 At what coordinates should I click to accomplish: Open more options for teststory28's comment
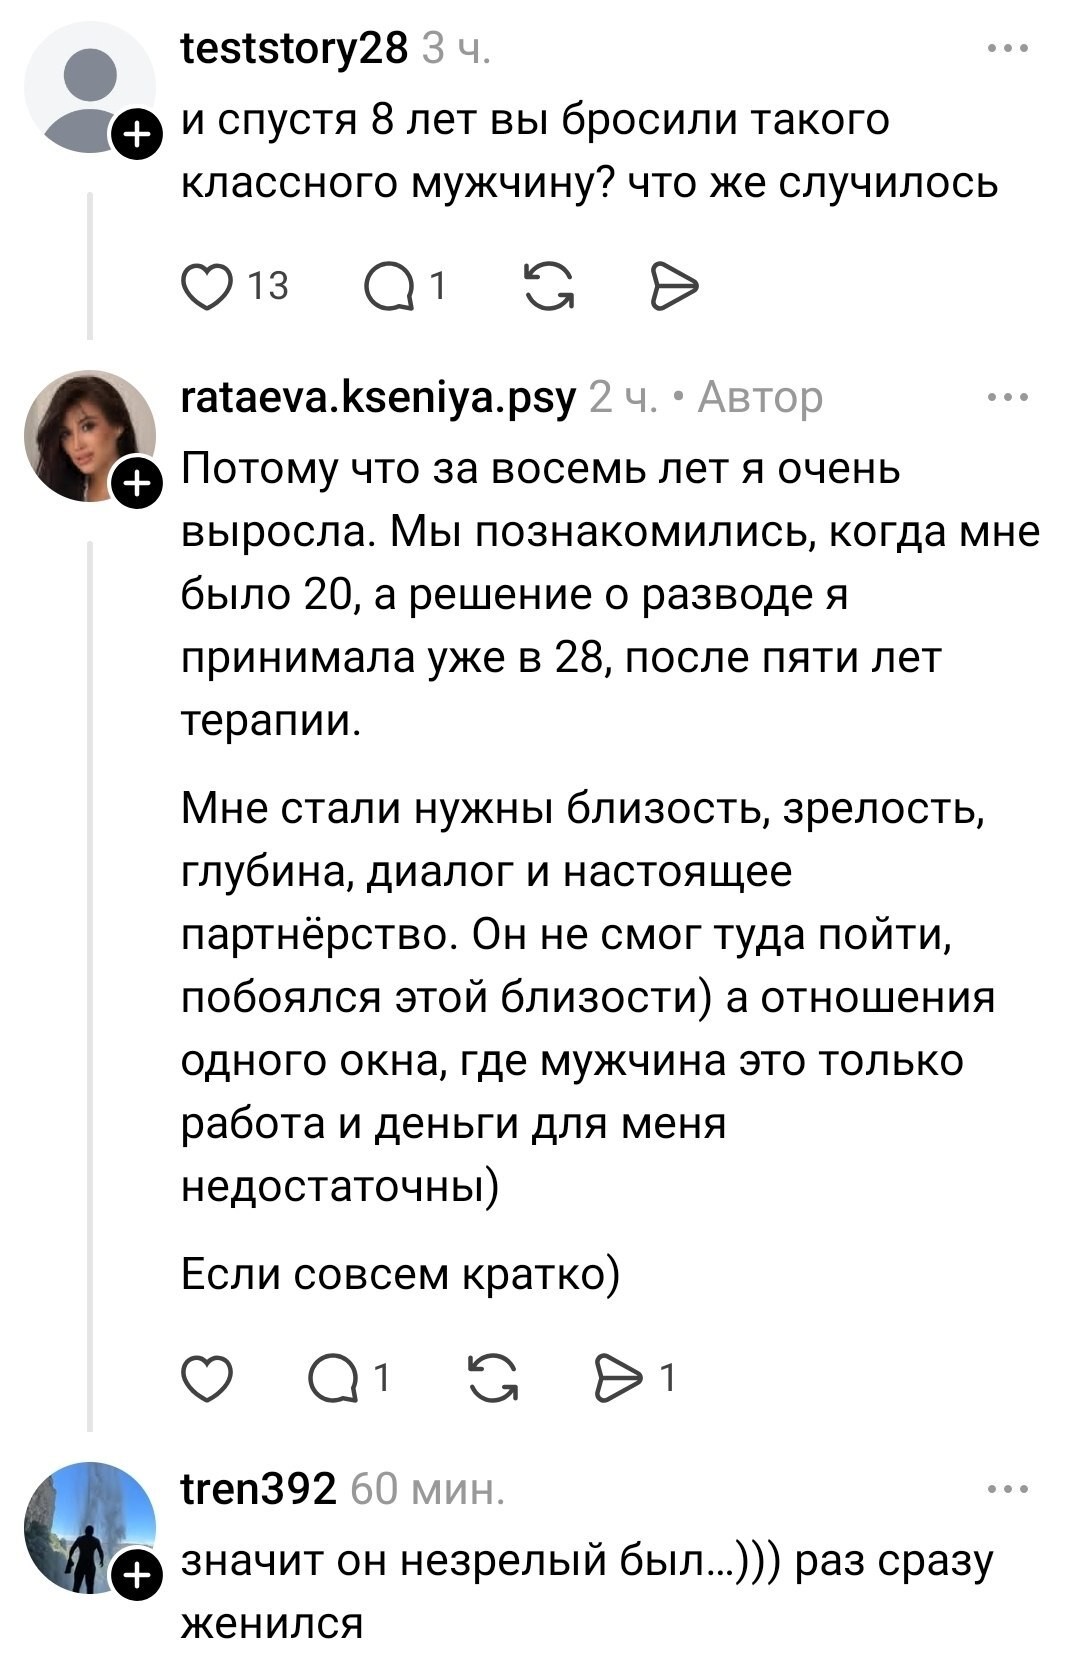[1007, 48]
